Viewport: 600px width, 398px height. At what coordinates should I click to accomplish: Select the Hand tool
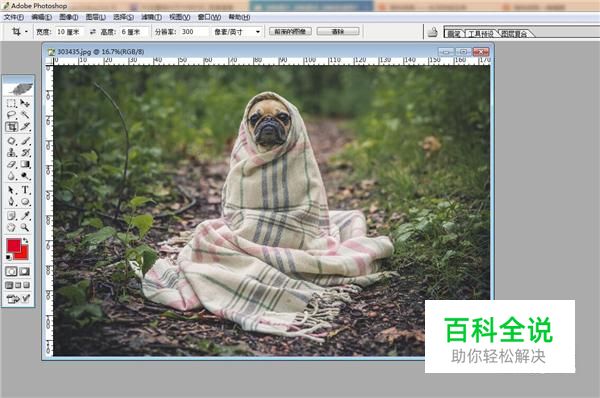click(x=11, y=227)
